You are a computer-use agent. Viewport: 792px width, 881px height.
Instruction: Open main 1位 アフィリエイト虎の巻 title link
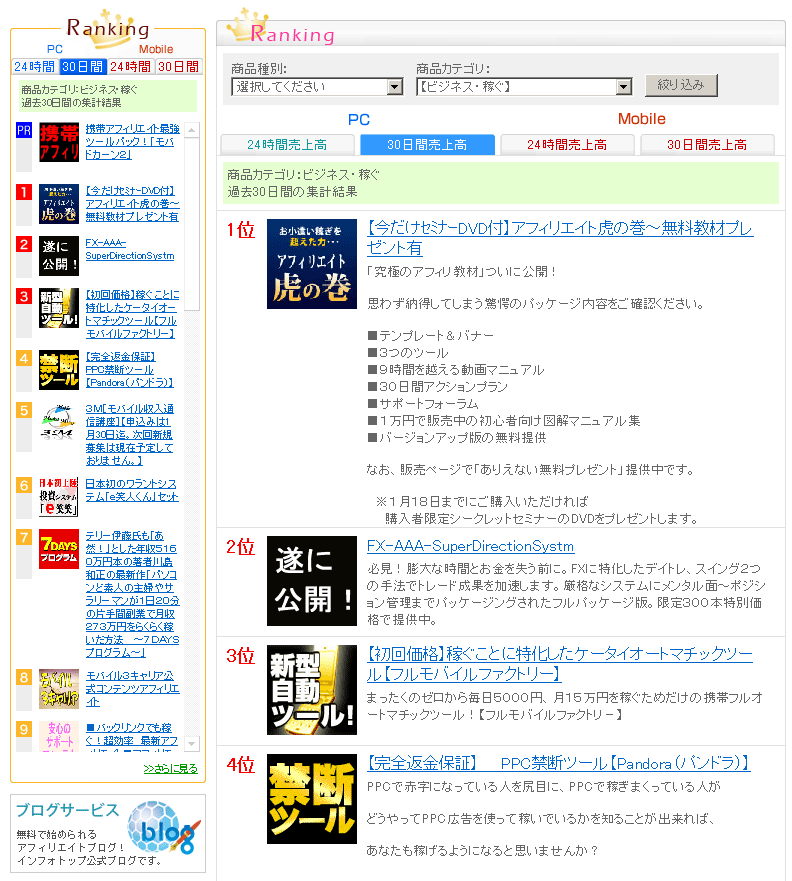(560, 238)
